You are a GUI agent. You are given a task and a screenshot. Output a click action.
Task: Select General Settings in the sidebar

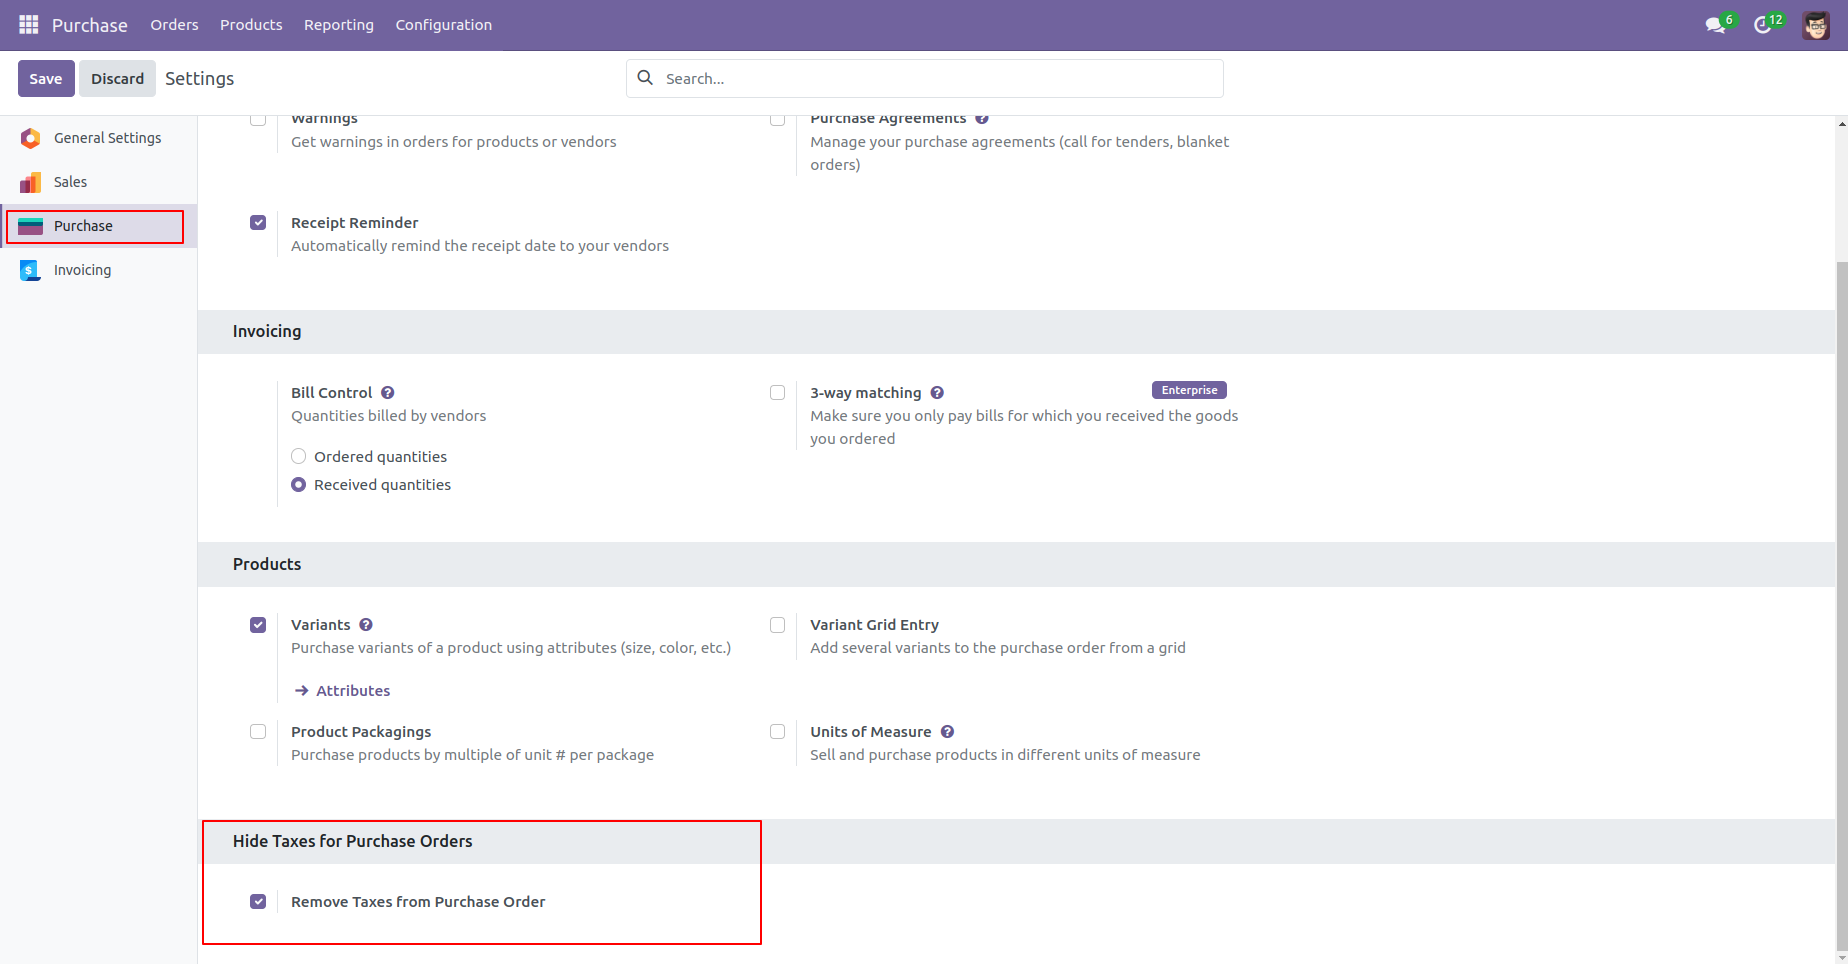coord(107,137)
